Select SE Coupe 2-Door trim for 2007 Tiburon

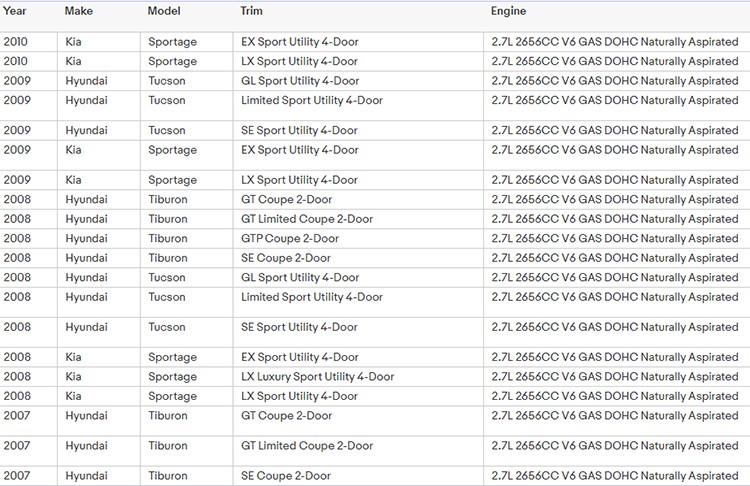click(286, 476)
